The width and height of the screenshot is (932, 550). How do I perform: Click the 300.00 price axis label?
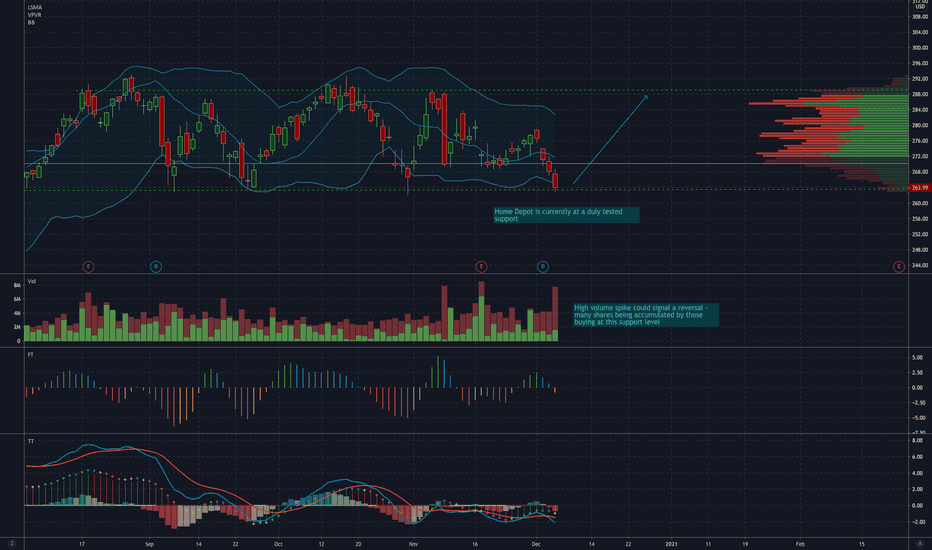click(x=920, y=48)
